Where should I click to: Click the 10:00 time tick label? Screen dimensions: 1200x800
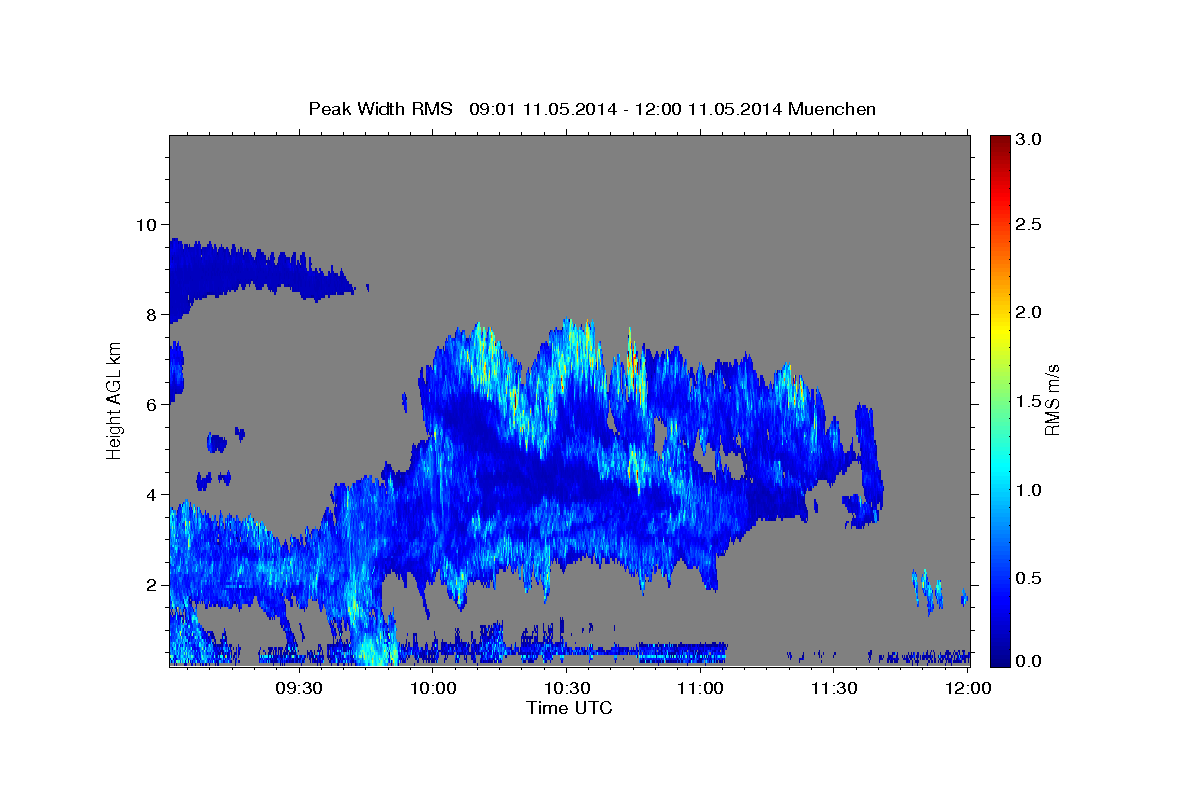coord(434,688)
